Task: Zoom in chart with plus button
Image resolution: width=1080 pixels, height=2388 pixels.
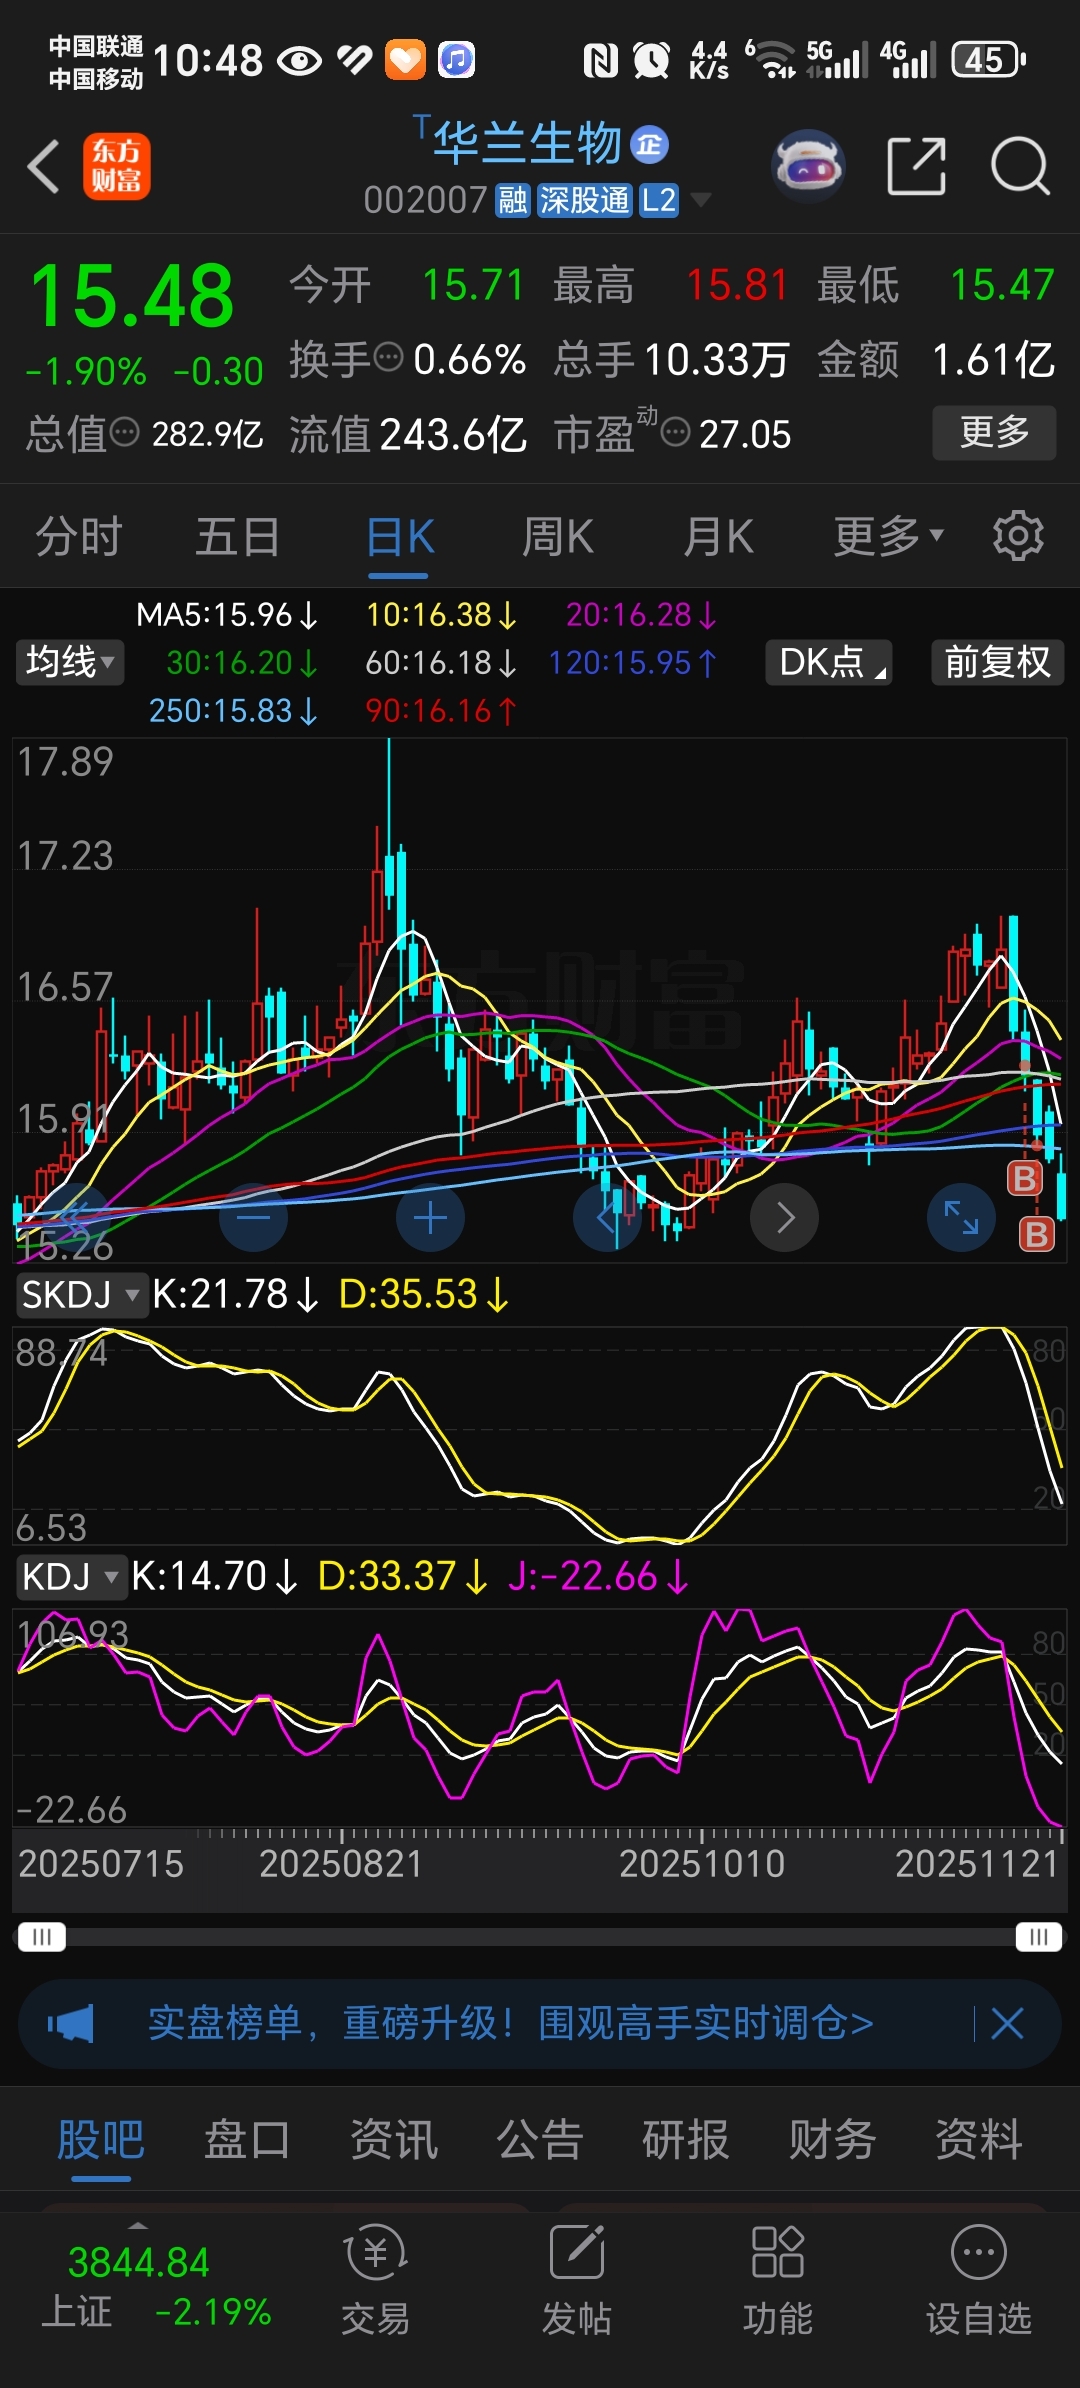Action: [x=430, y=1217]
